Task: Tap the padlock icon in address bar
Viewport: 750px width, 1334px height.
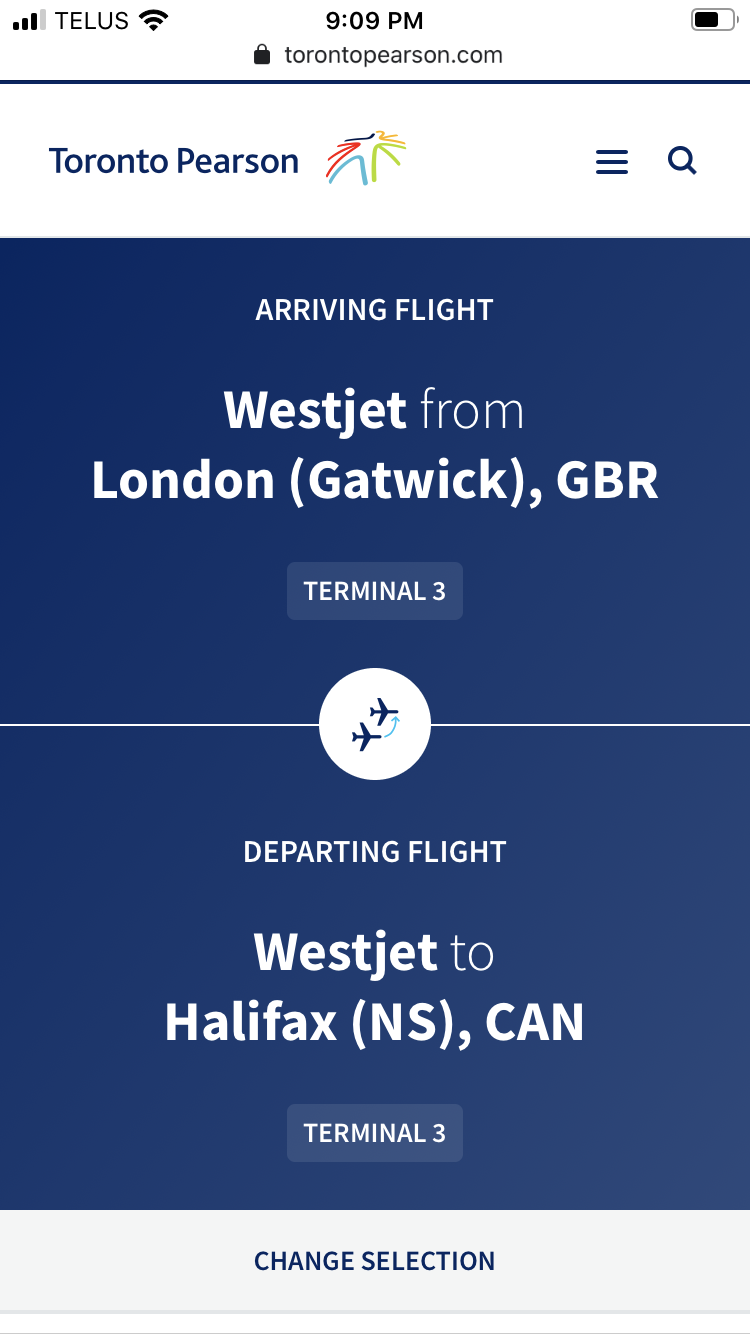Action: pos(262,54)
